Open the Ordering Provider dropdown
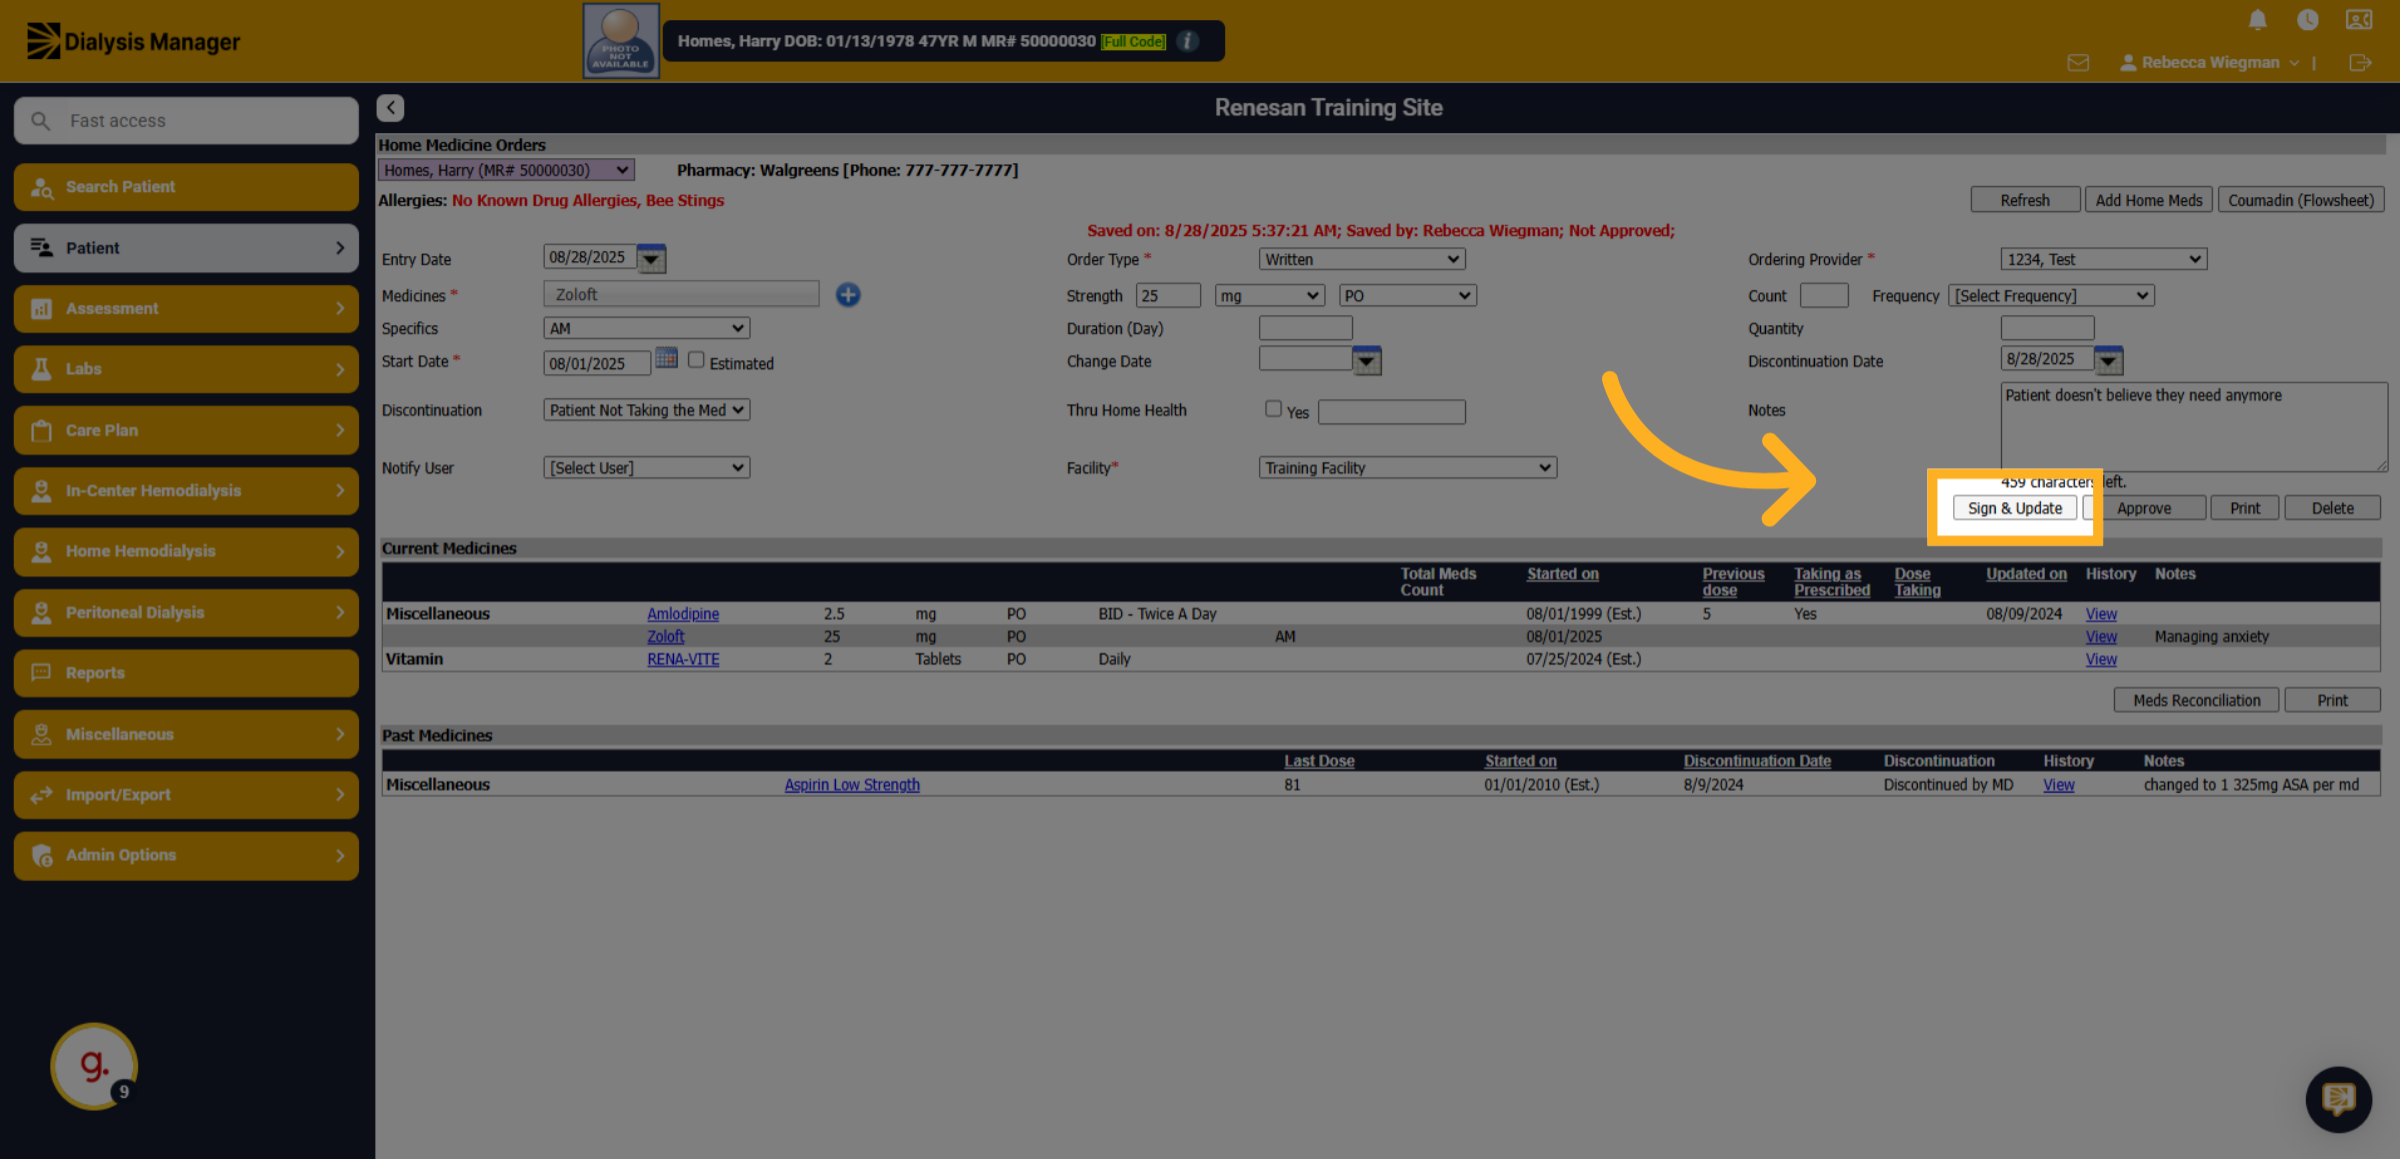The image size is (2400, 1159). tap(2103, 259)
